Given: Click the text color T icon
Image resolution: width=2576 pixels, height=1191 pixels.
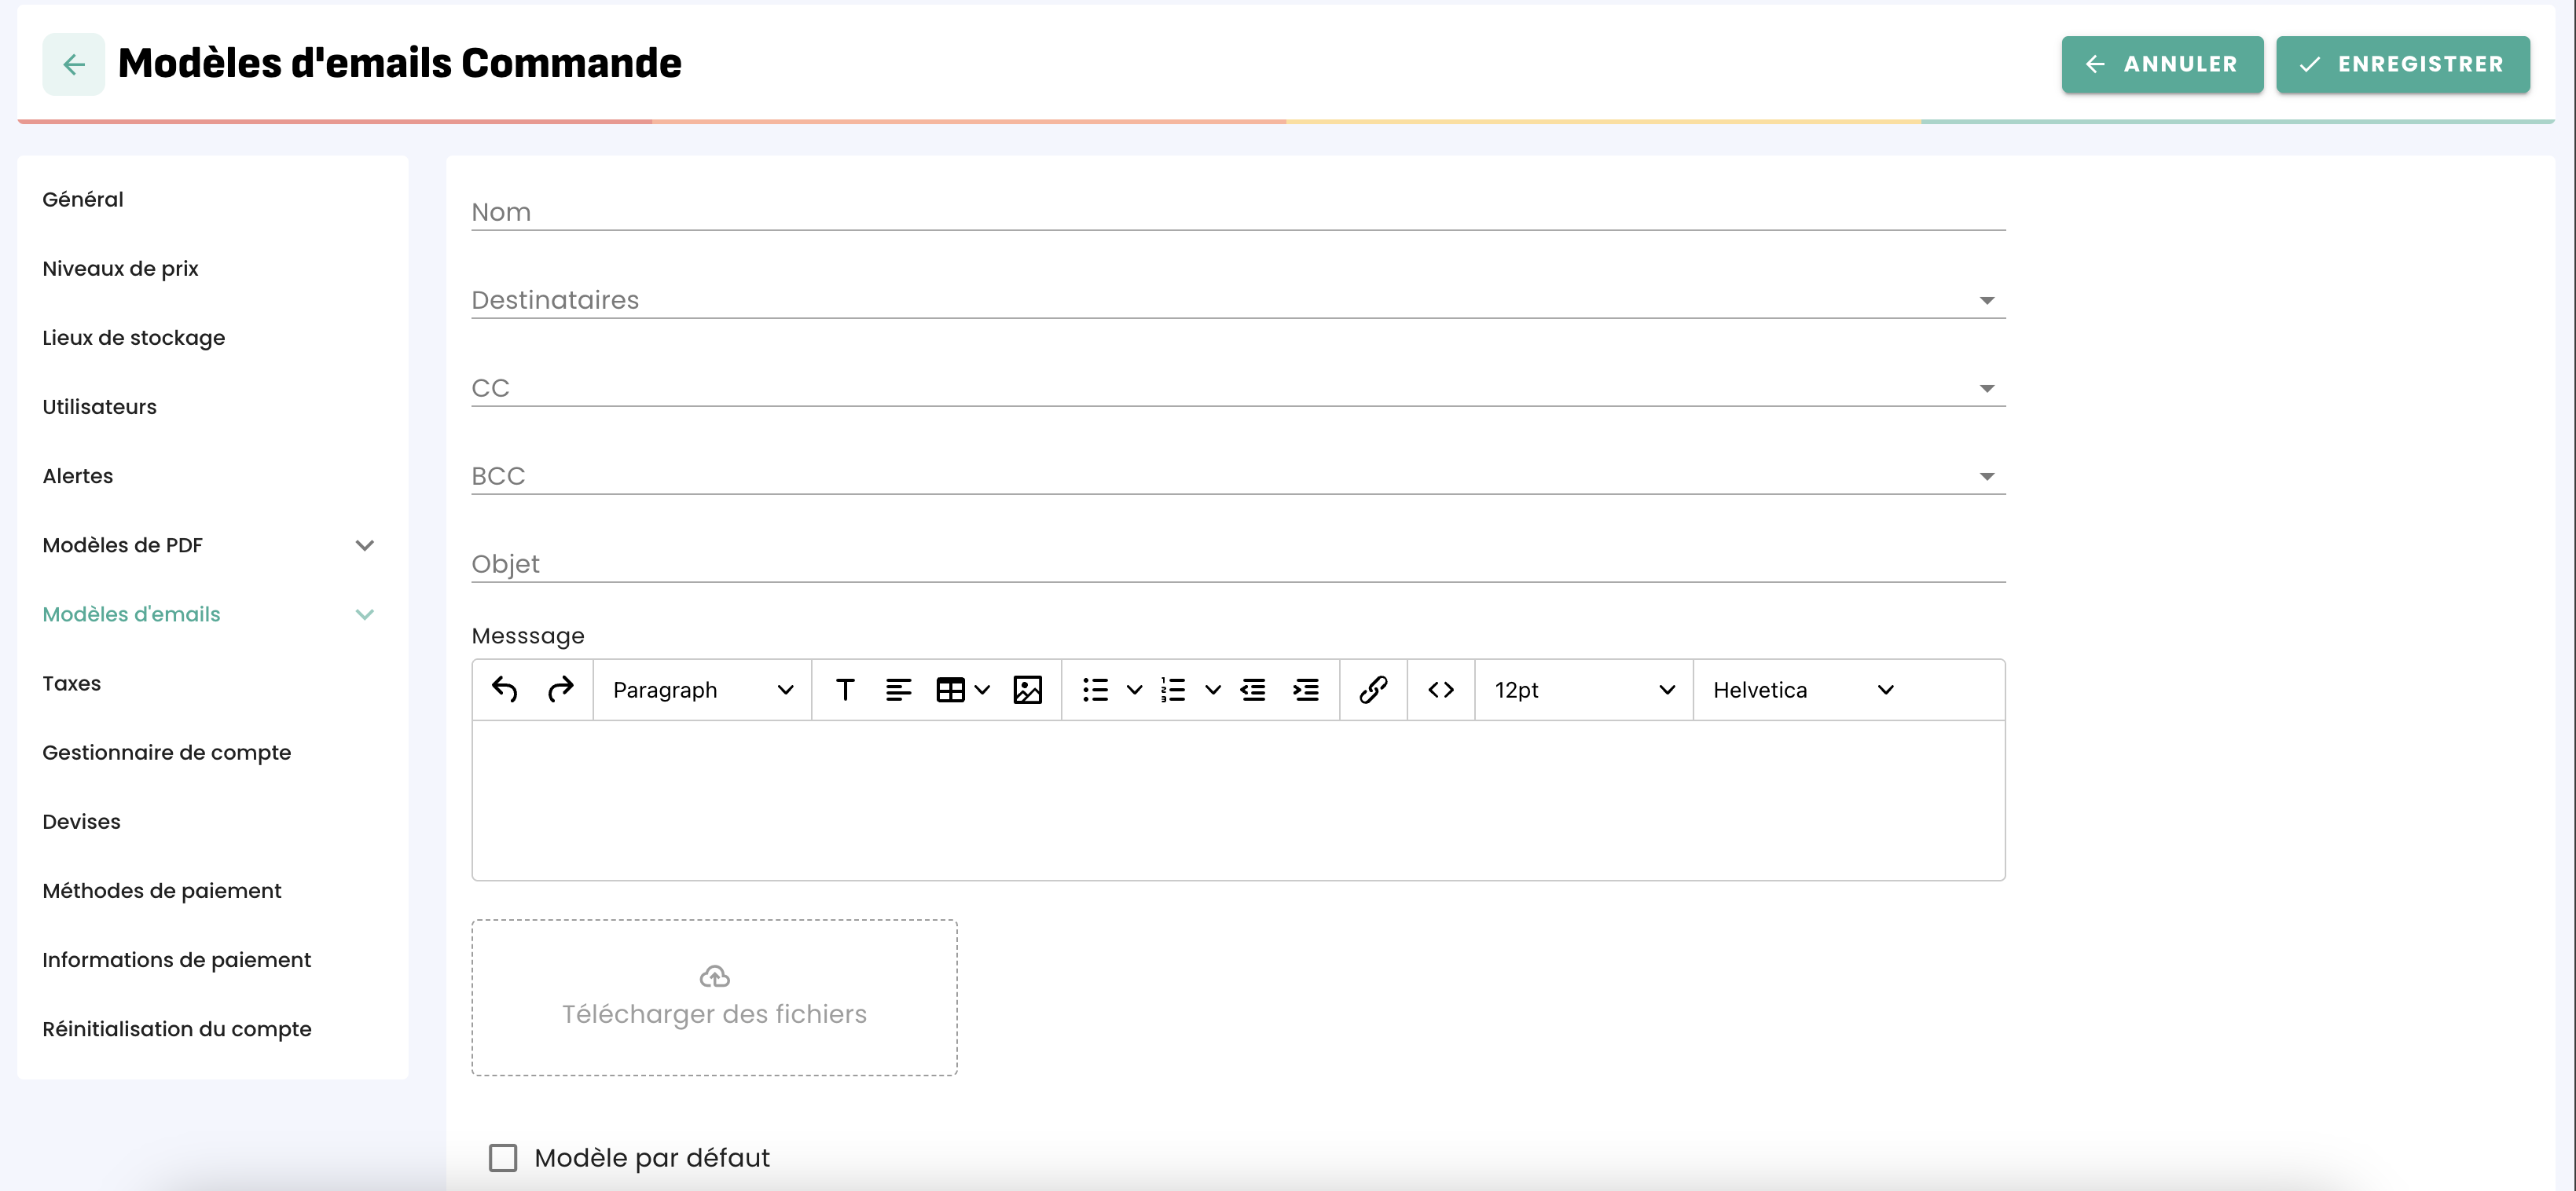Looking at the screenshot, I should (845, 689).
